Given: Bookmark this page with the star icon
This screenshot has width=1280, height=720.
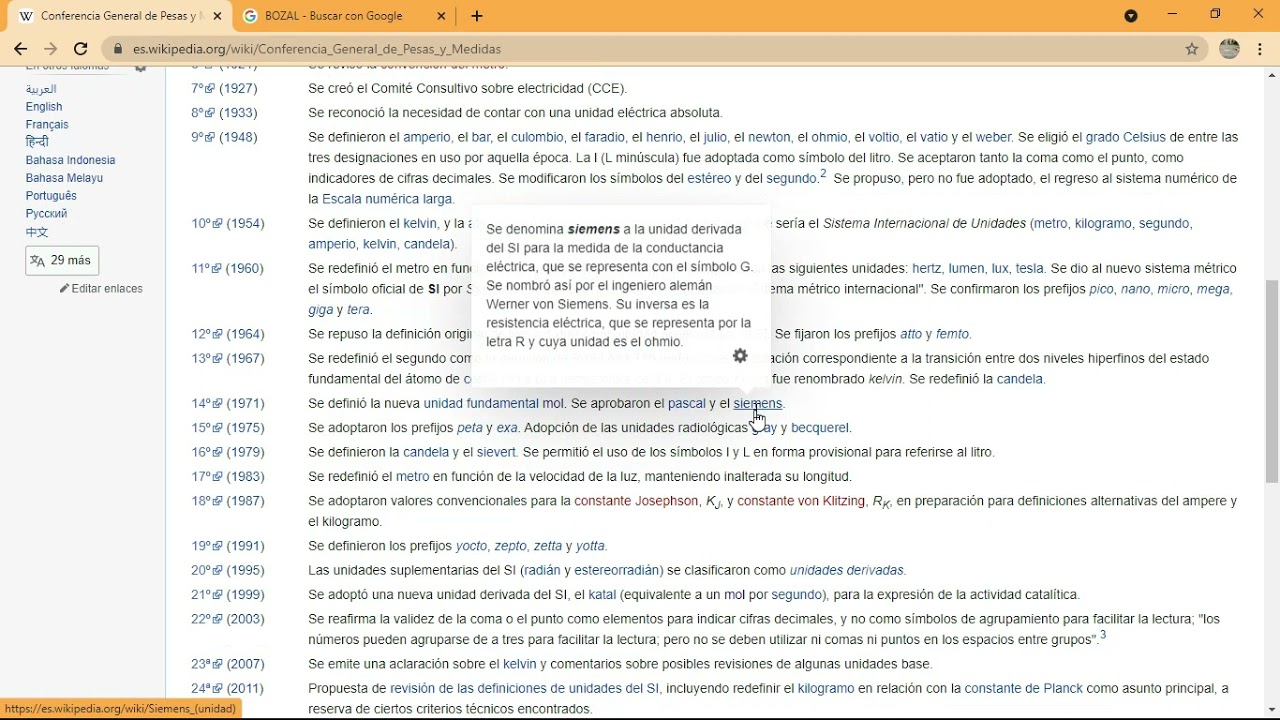Looking at the screenshot, I should coord(1192,49).
